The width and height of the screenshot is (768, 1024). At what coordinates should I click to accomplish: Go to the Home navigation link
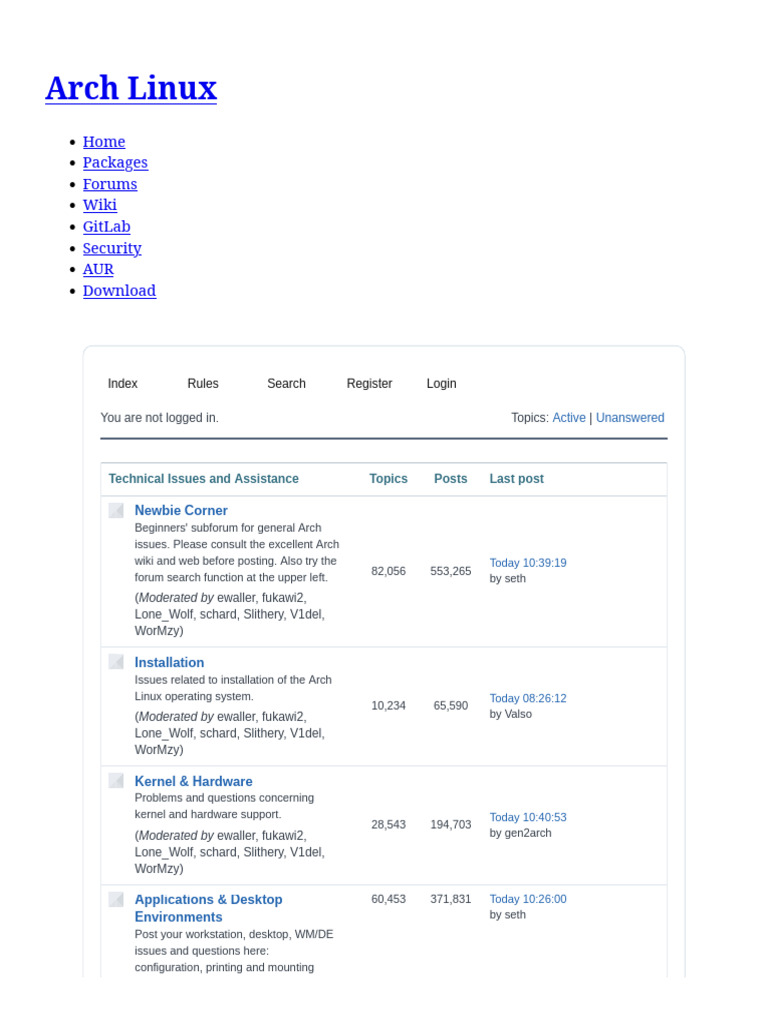click(x=104, y=142)
